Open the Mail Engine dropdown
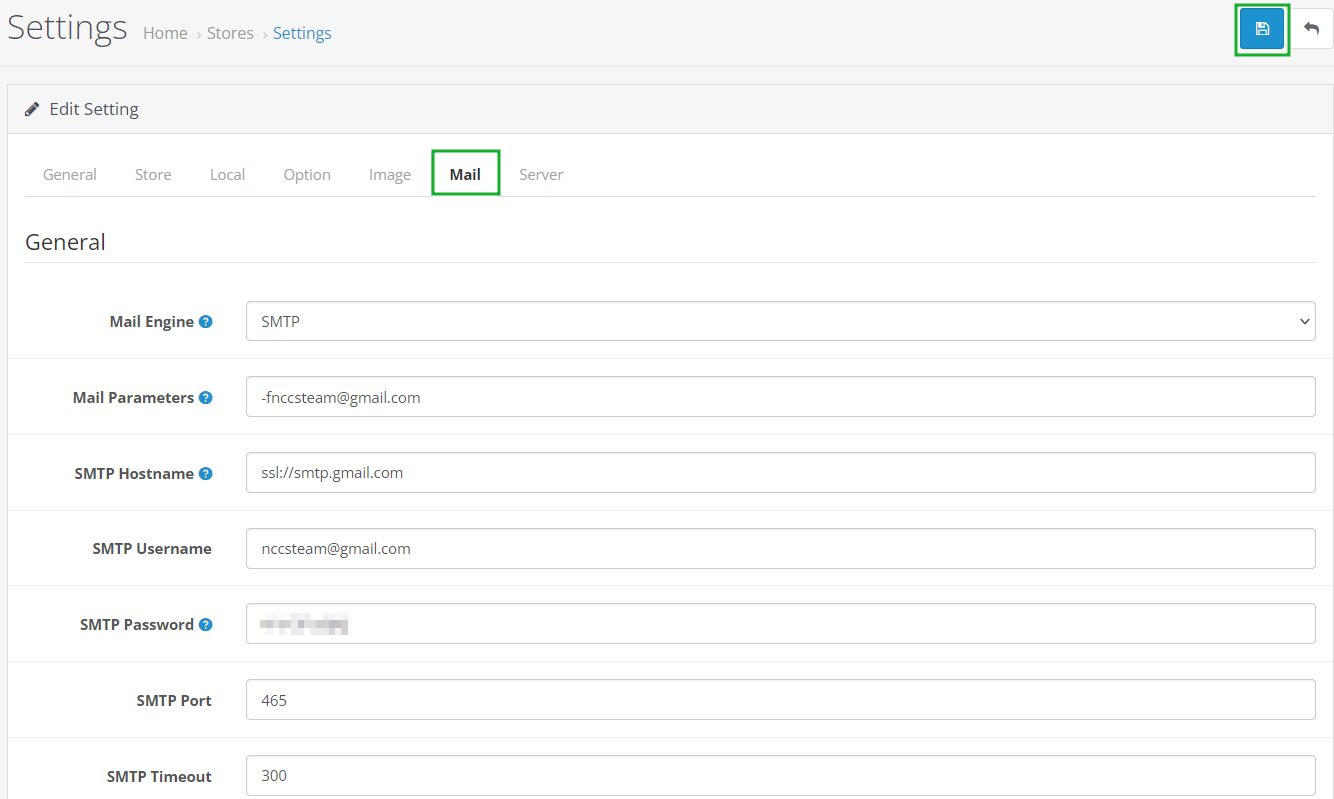This screenshot has width=1334, height=799. 780,321
